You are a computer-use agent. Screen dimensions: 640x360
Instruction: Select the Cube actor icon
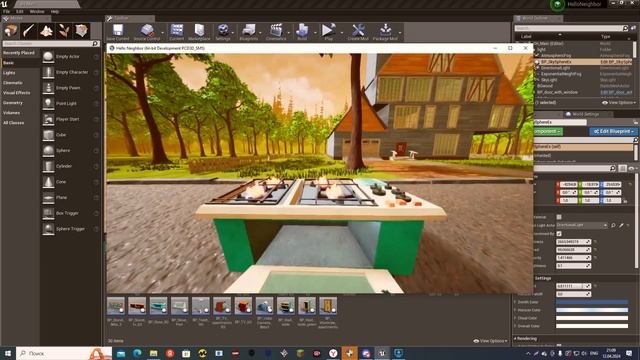pyautogui.click(x=48, y=135)
